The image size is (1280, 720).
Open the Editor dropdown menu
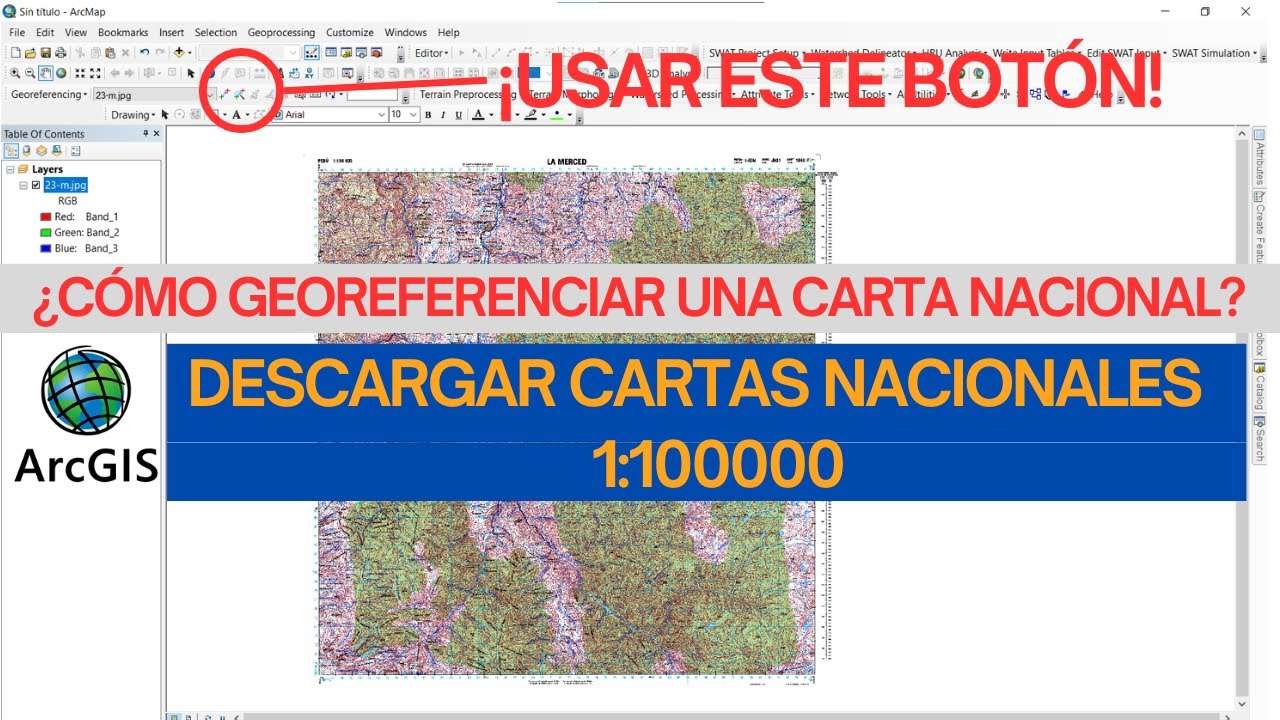432,53
